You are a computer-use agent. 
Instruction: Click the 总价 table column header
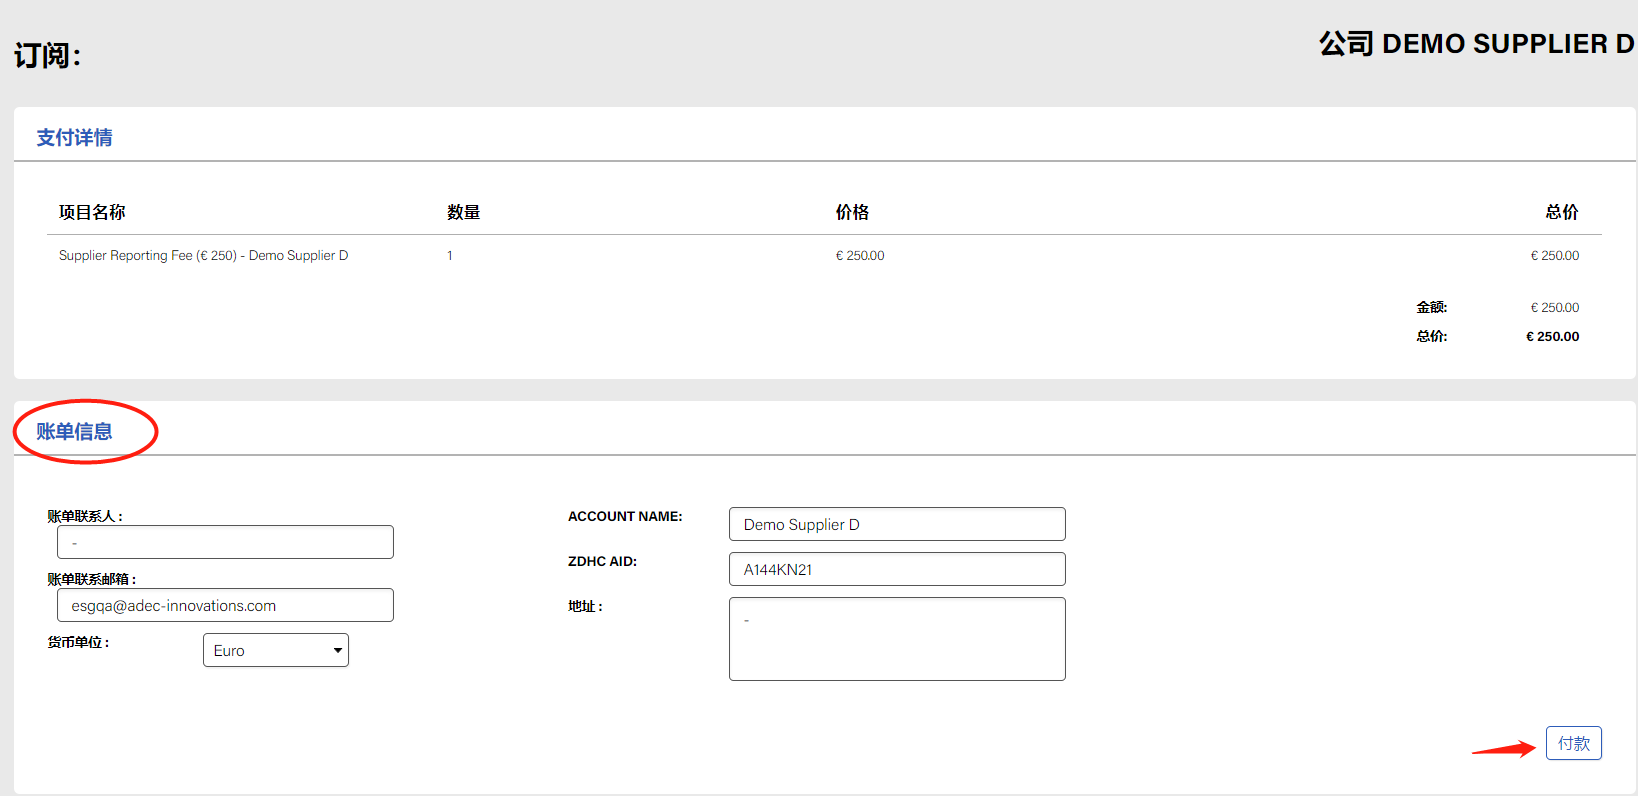[1561, 212]
